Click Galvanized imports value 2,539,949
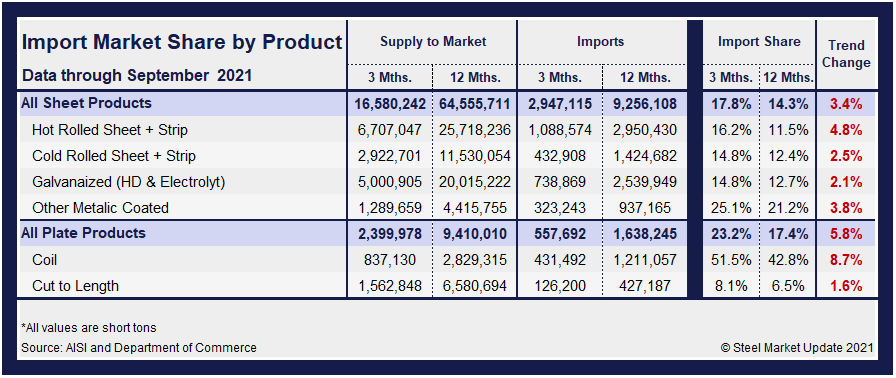The height and width of the screenshot is (378, 896). click(x=645, y=182)
